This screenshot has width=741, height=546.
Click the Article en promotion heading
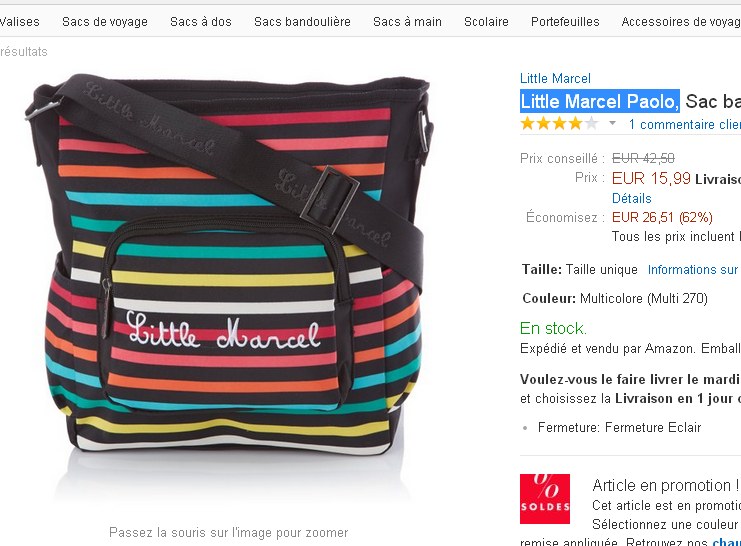point(665,485)
